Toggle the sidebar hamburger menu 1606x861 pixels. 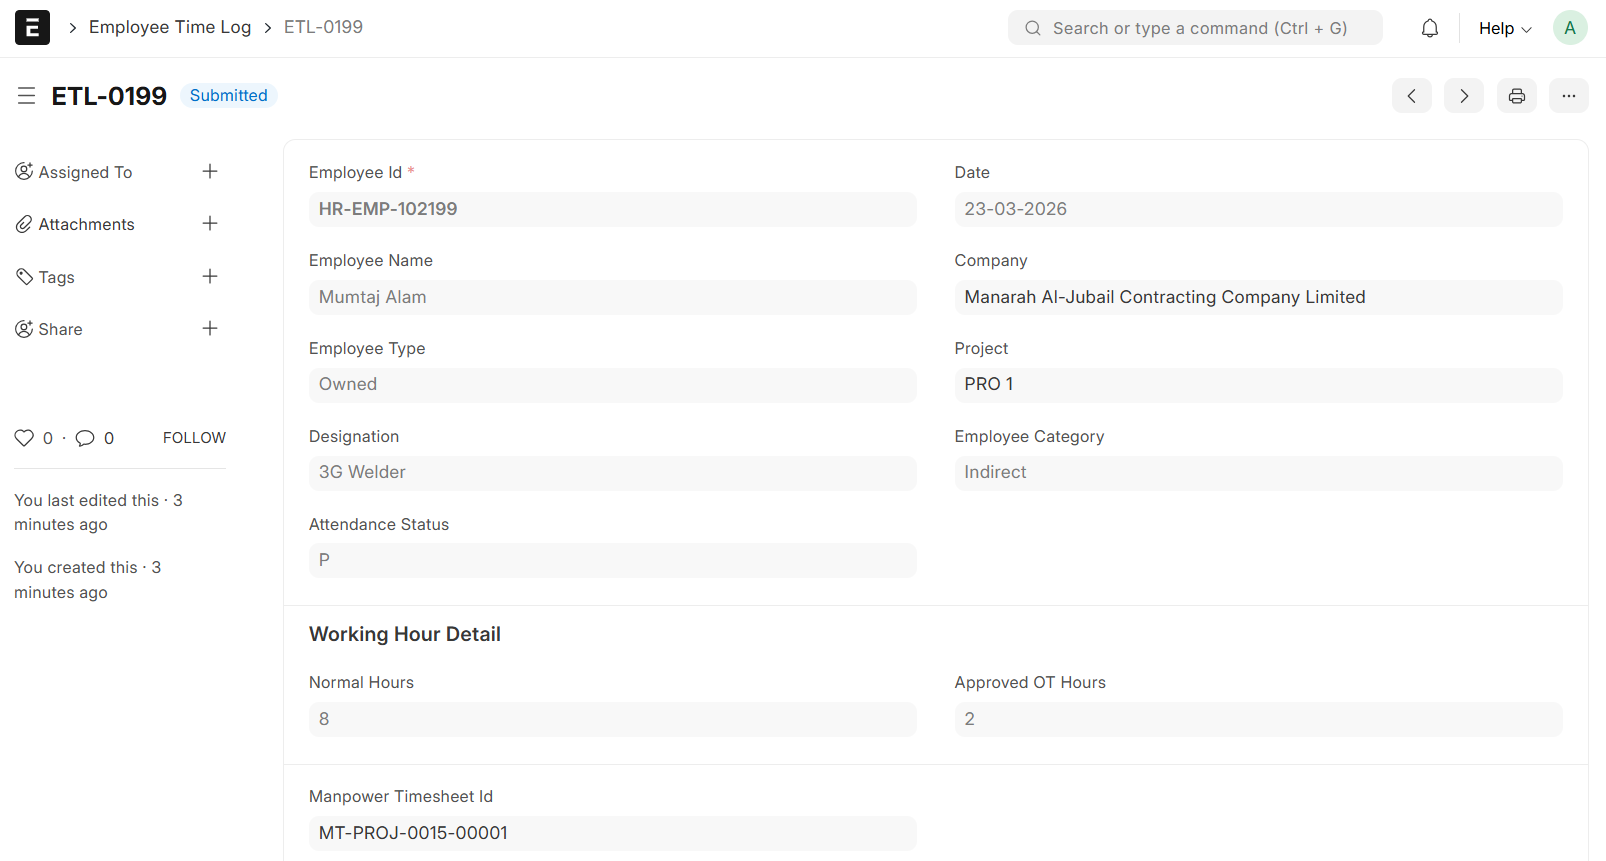coord(27,96)
